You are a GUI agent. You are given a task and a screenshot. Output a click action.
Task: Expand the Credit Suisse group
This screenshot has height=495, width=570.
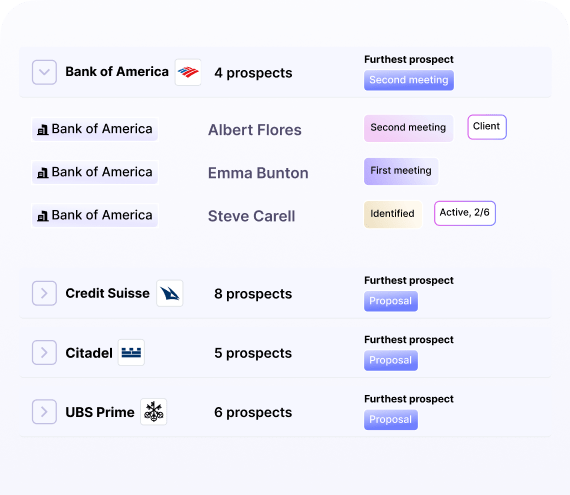(44, 293)
